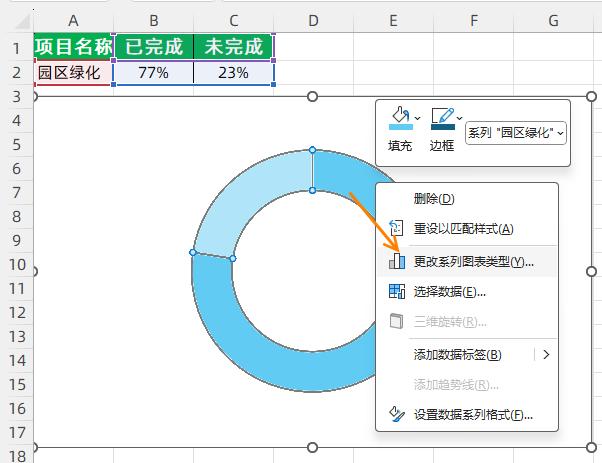Expand the 添加数据标签 submenu arrow
This screenshot has height=463, width=602.
(x=546, y=354)
